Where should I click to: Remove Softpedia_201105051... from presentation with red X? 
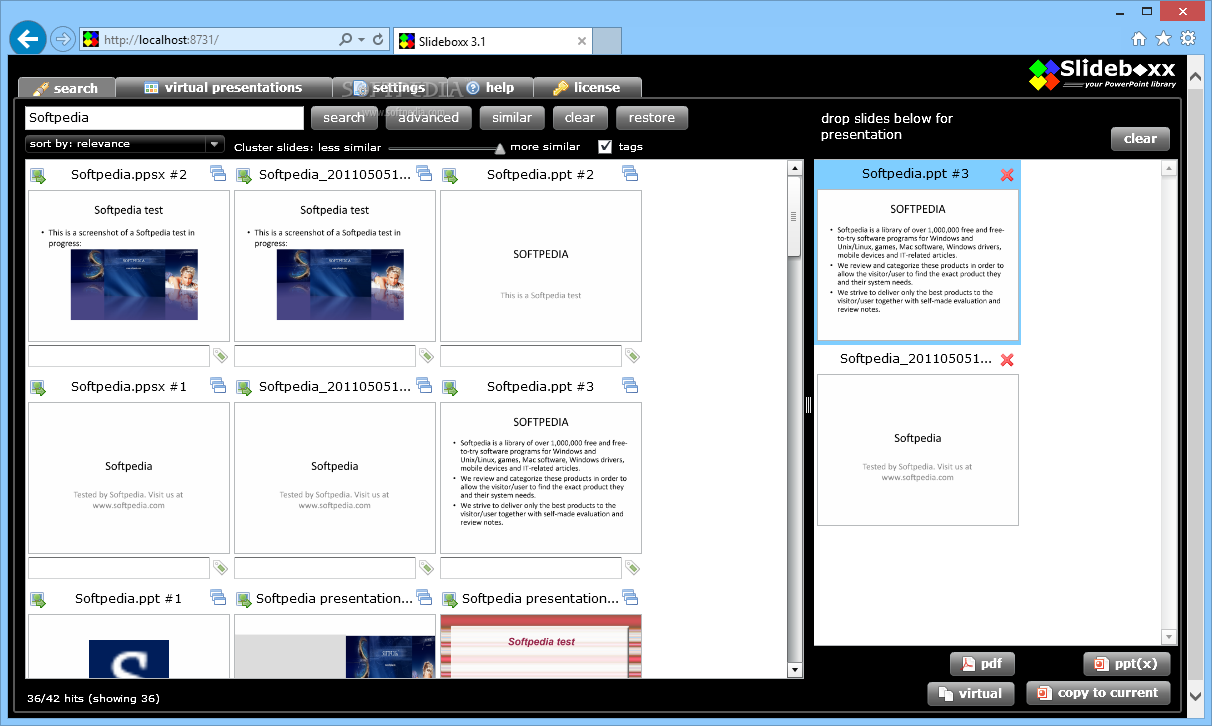(x=1007, y=360)
